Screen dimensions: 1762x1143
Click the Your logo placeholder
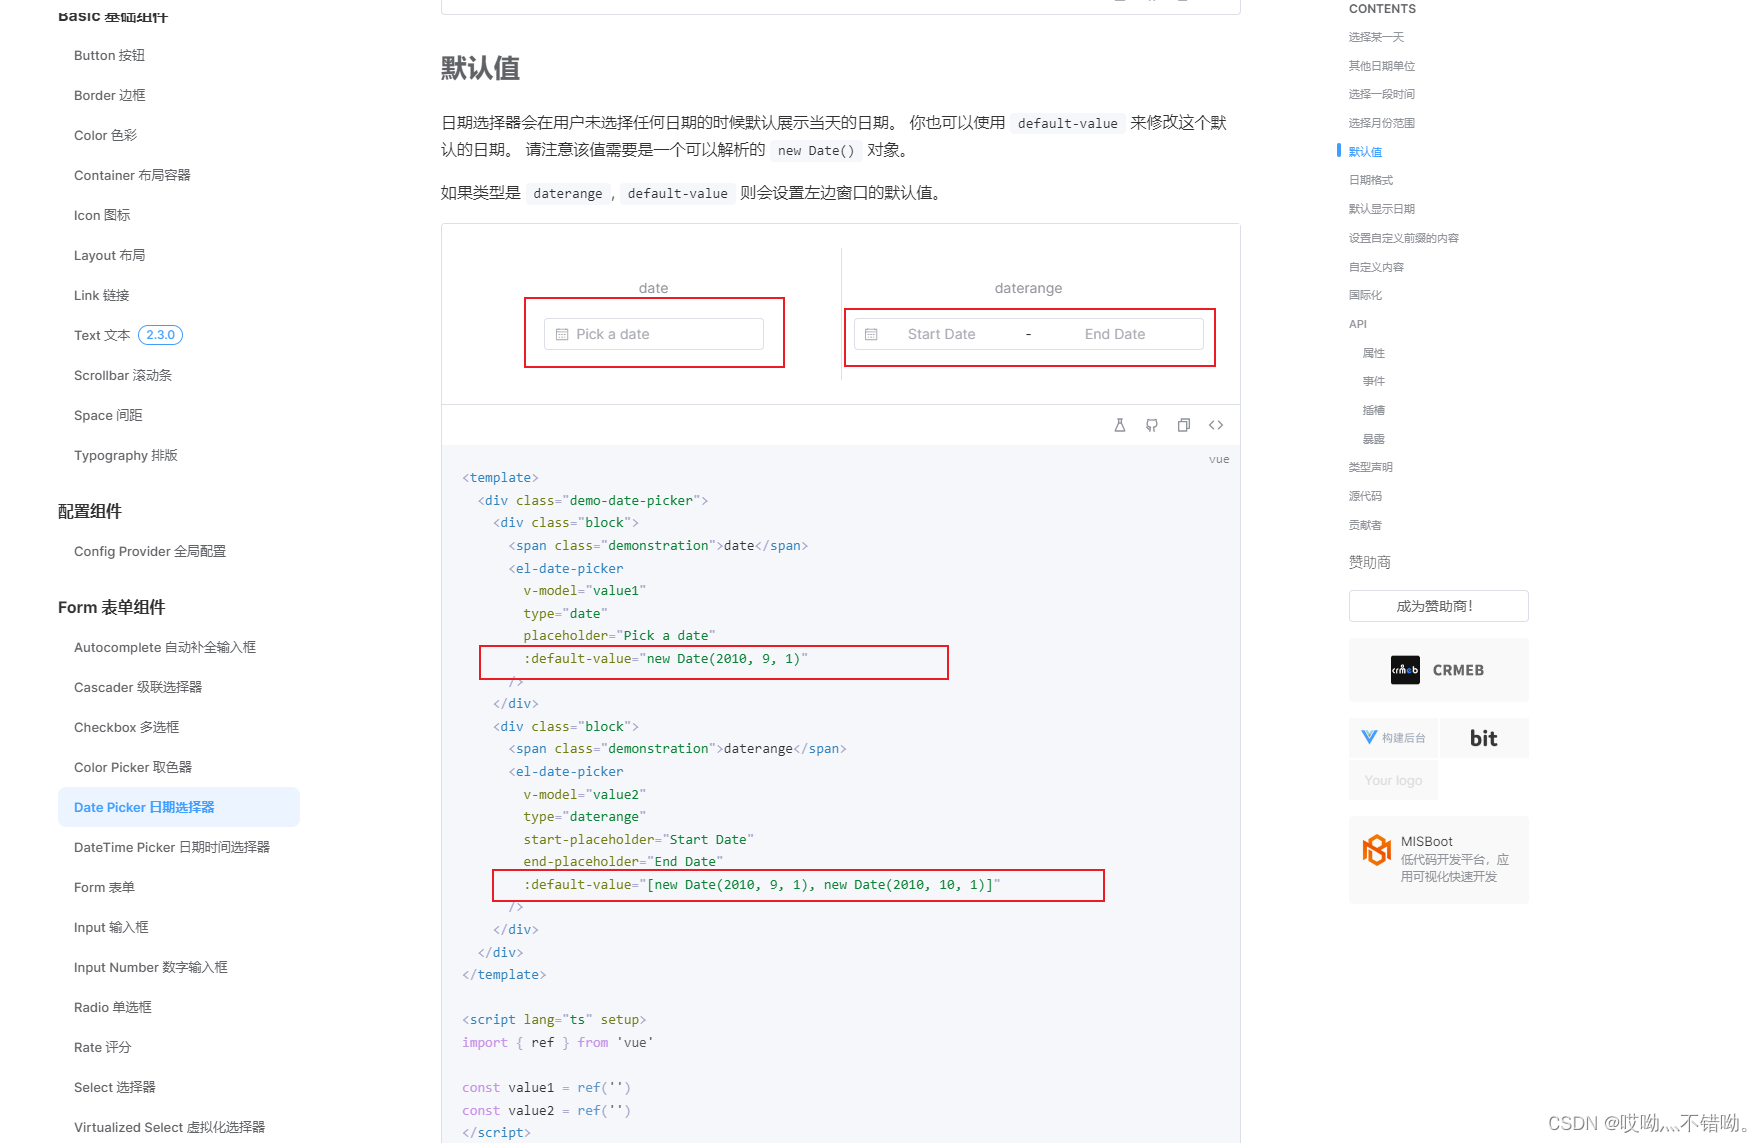(x=1393, y=780)
